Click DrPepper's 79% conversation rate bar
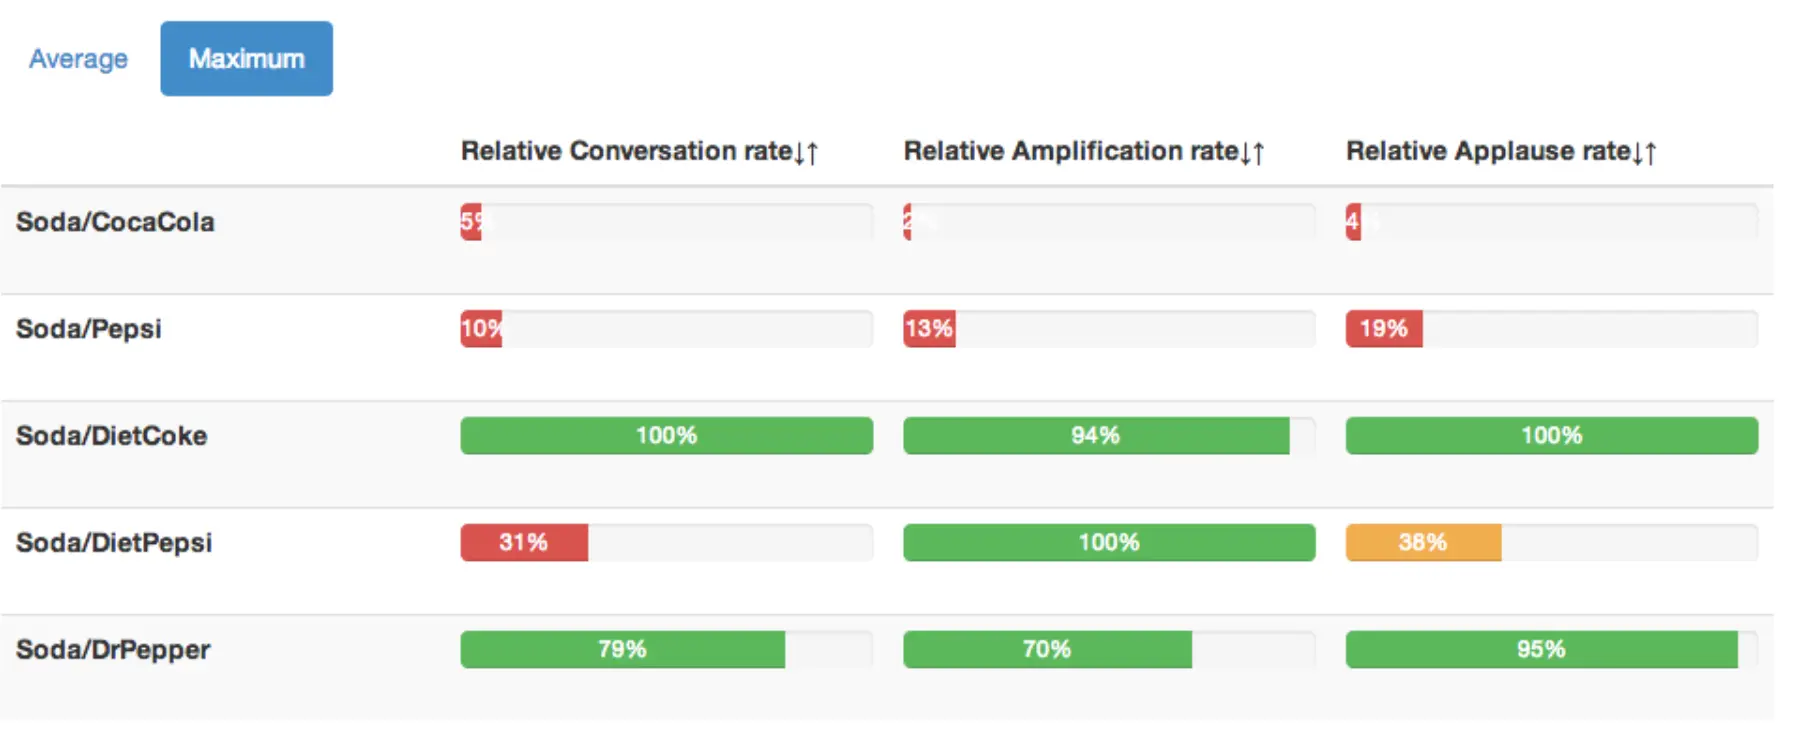This screenshot has height=742, width=1796. tap(622, 650)
